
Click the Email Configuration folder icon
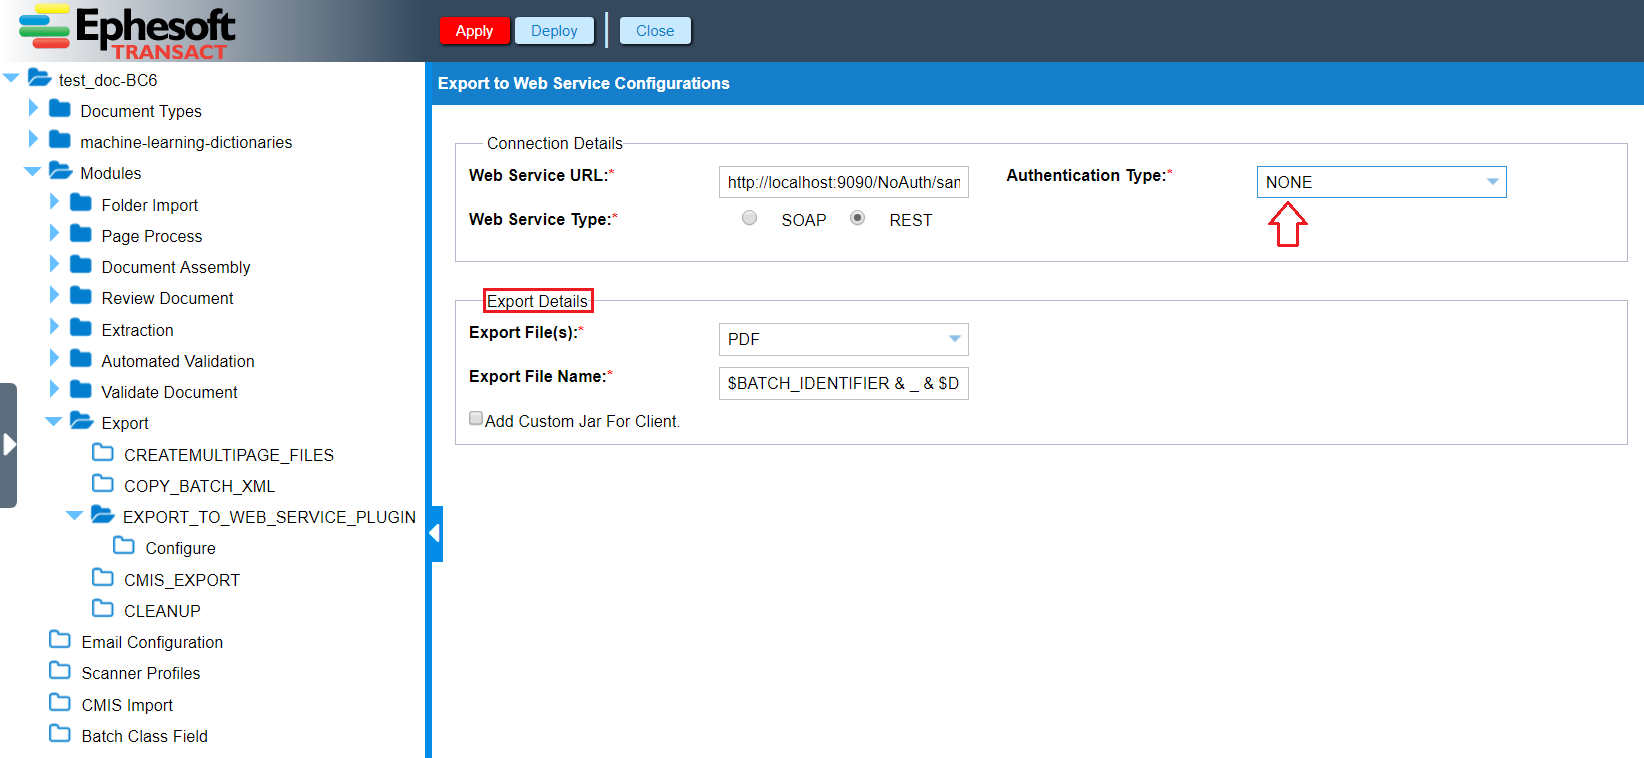(60, 640)
